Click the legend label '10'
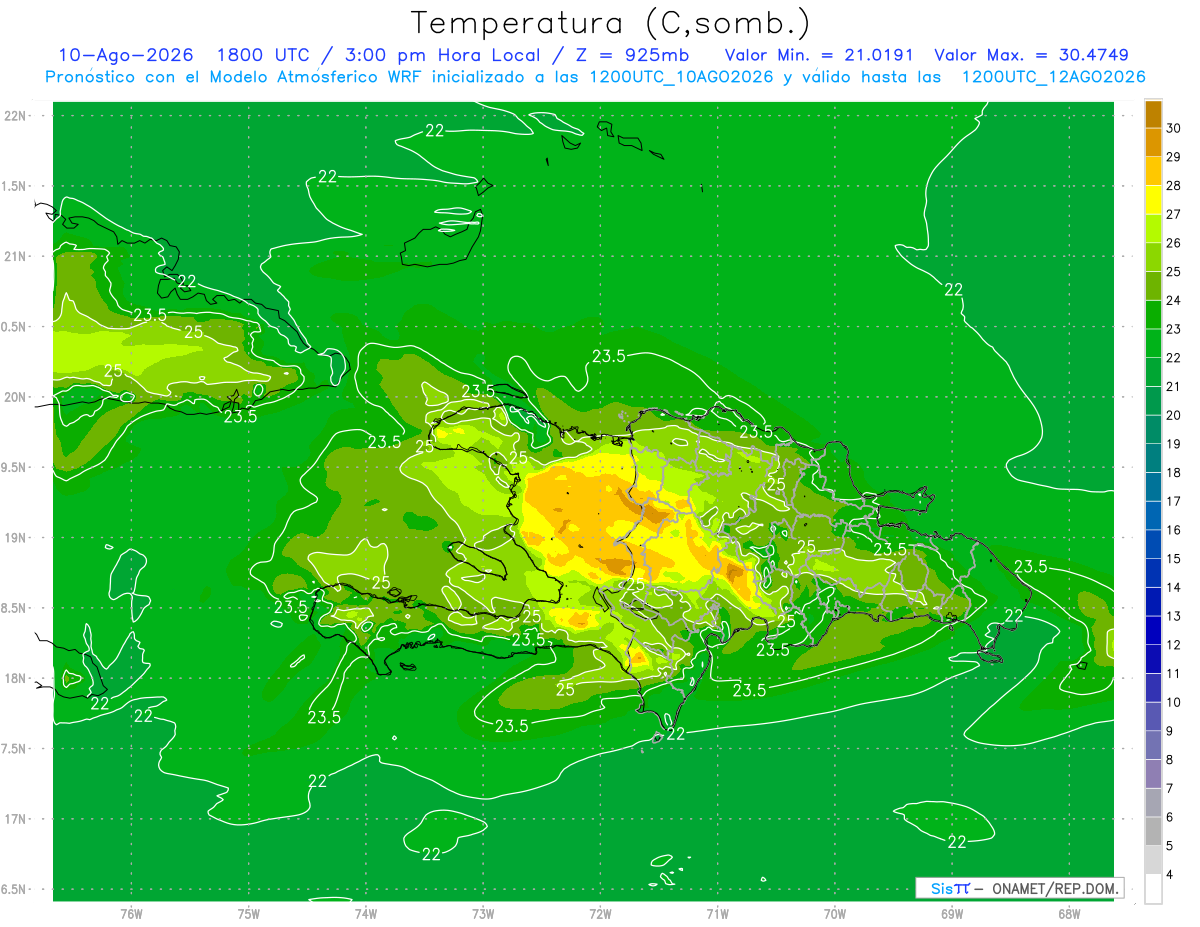 (x=1173, y=702)
